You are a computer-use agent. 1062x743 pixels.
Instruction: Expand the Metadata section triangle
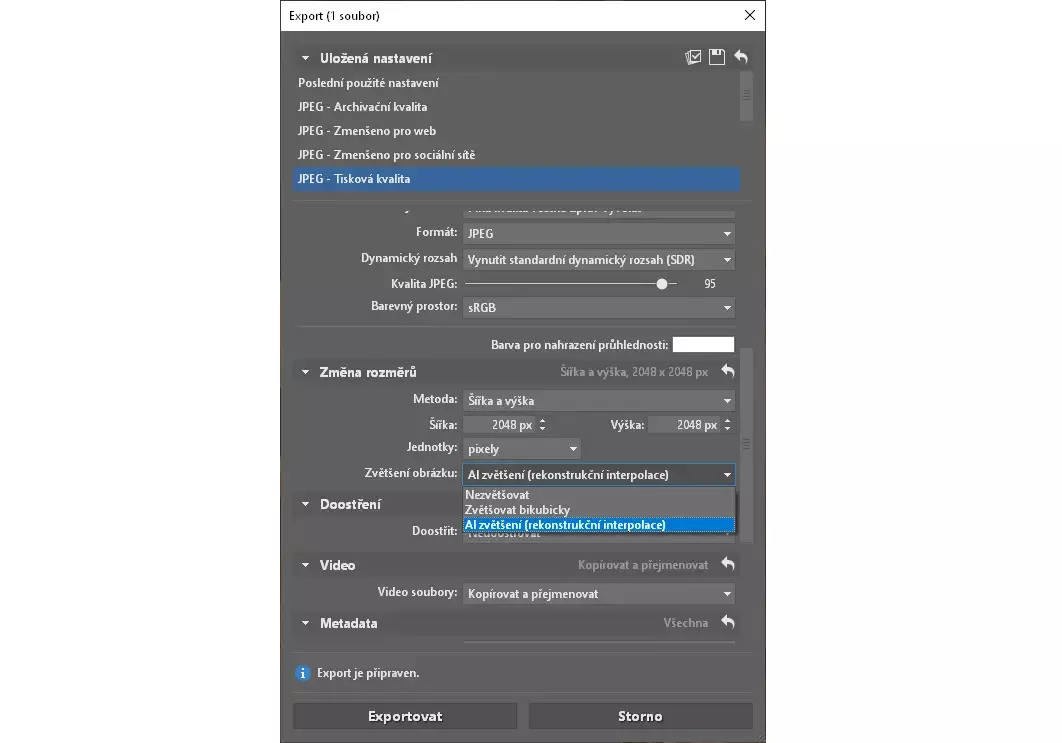point(306,623)
